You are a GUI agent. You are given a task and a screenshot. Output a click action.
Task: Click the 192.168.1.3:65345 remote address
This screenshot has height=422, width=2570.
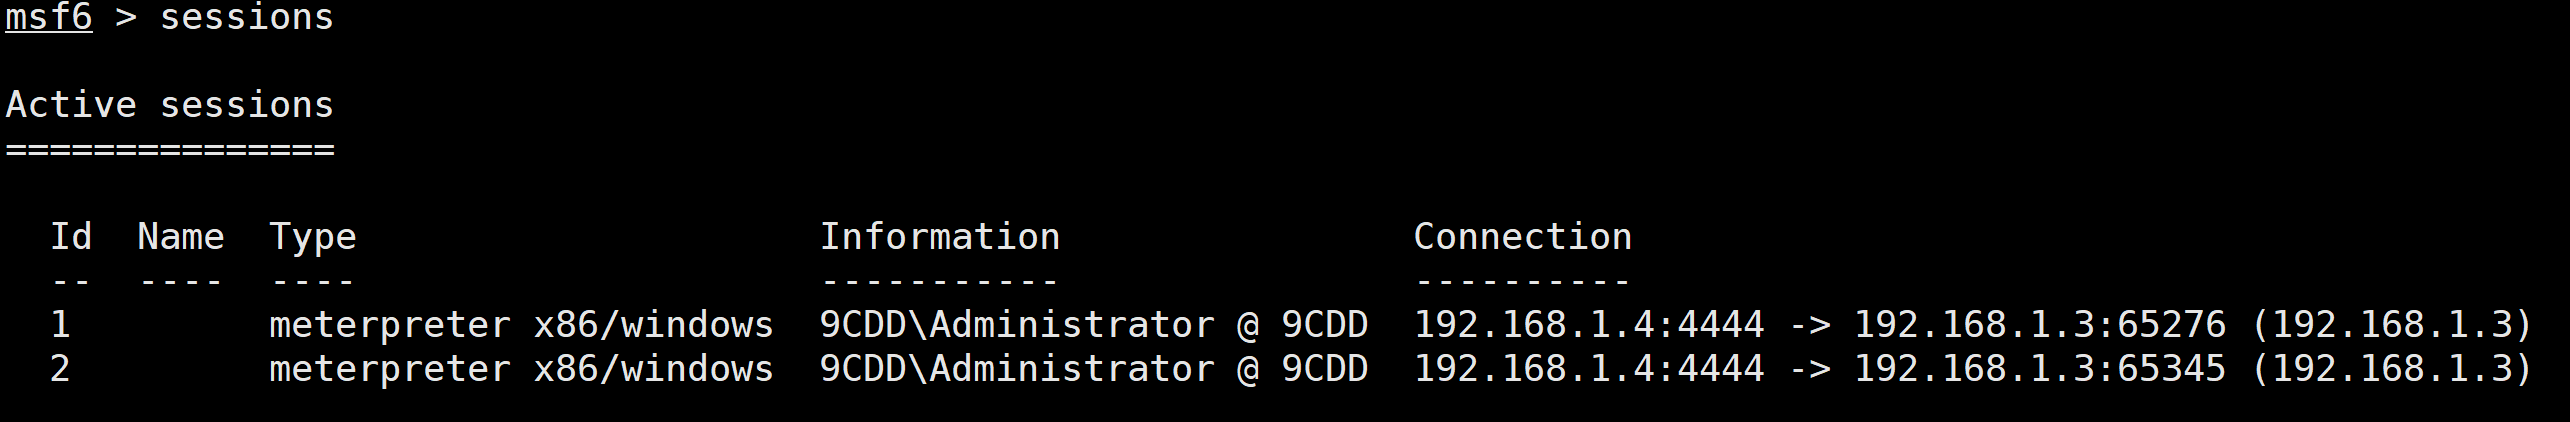tap(2040, 369)
